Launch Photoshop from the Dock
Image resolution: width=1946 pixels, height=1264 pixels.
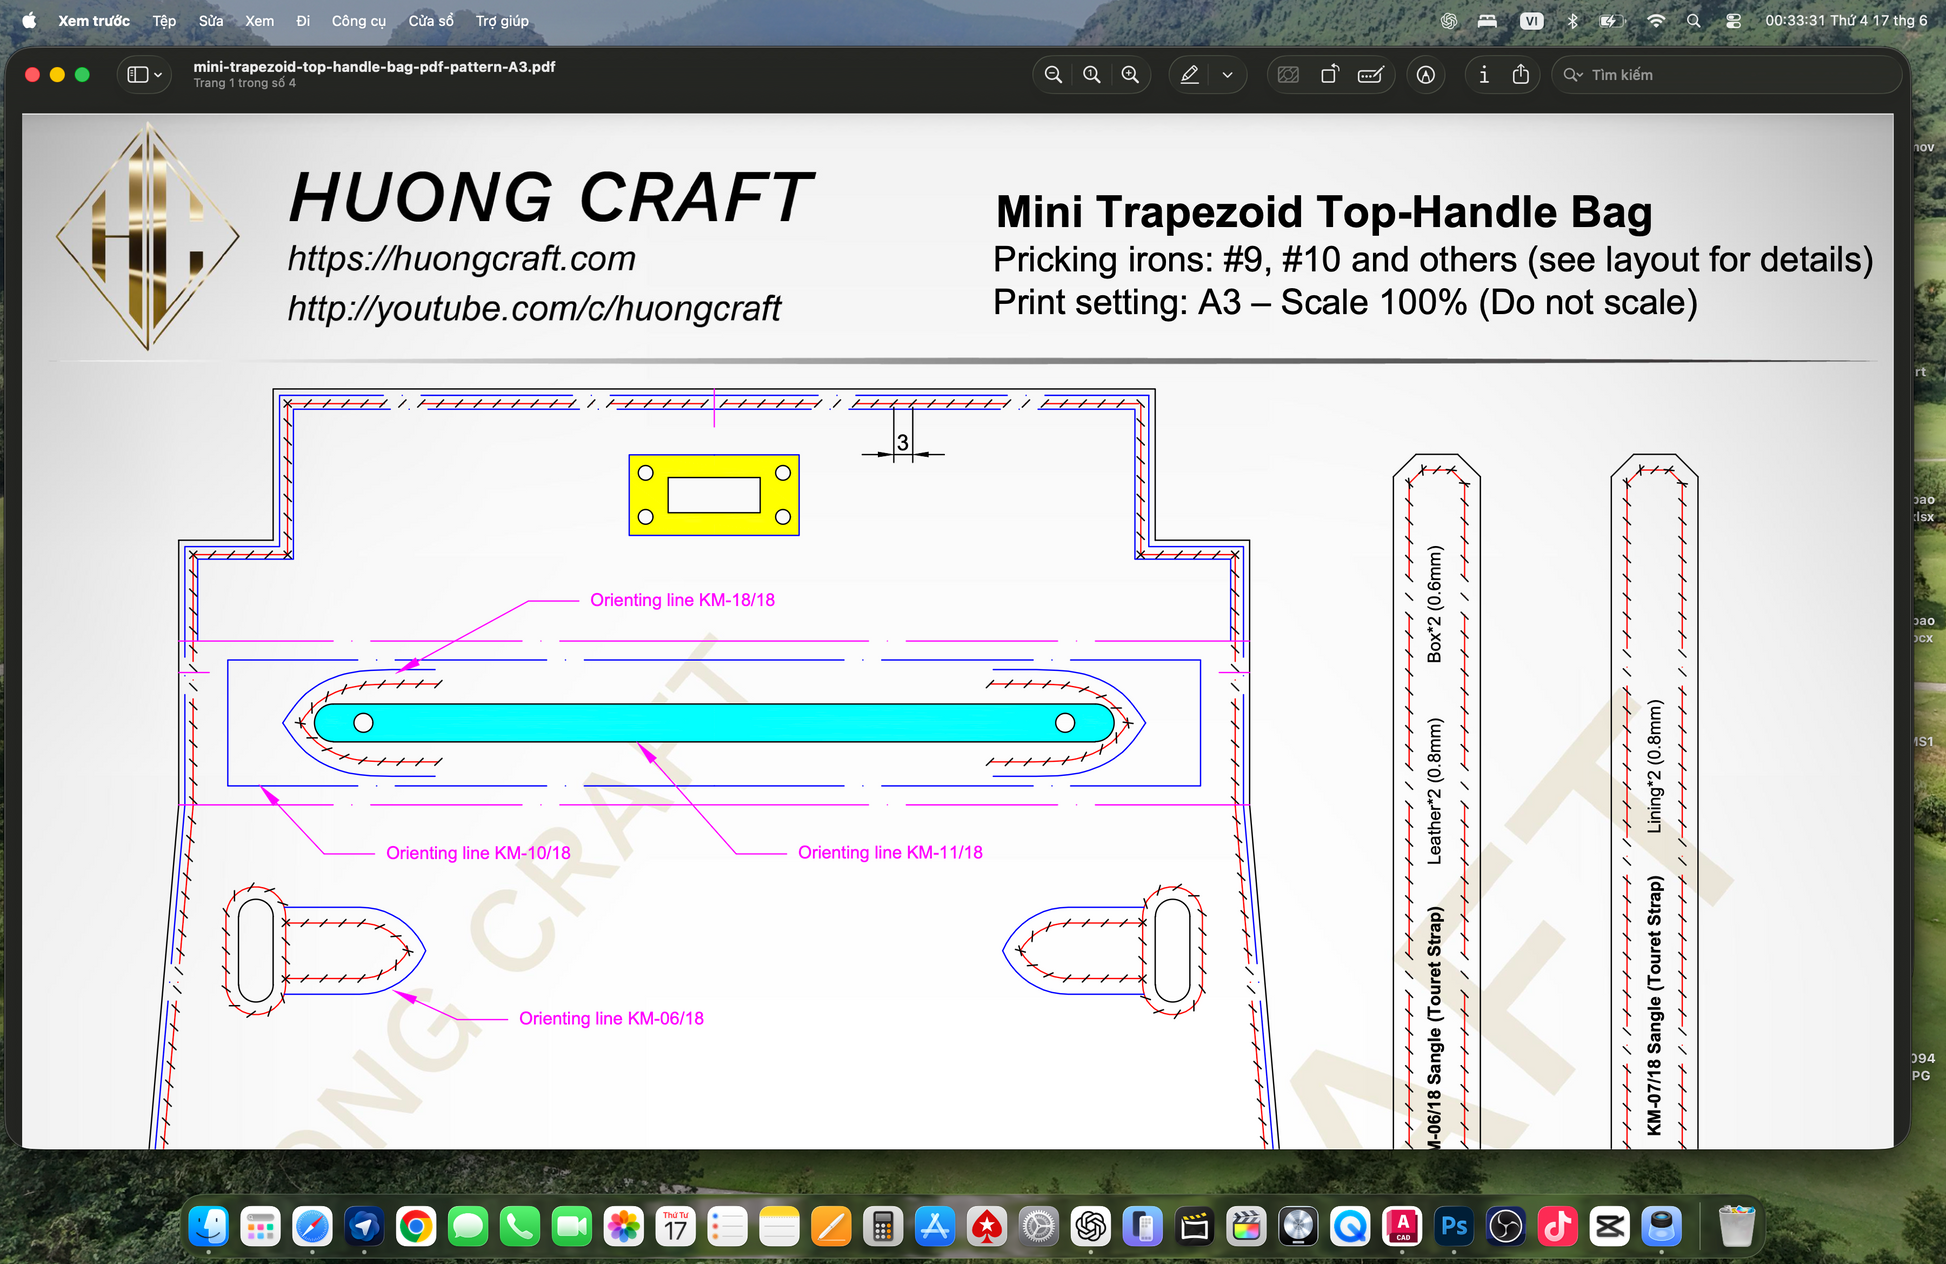click(1454, 1226)
